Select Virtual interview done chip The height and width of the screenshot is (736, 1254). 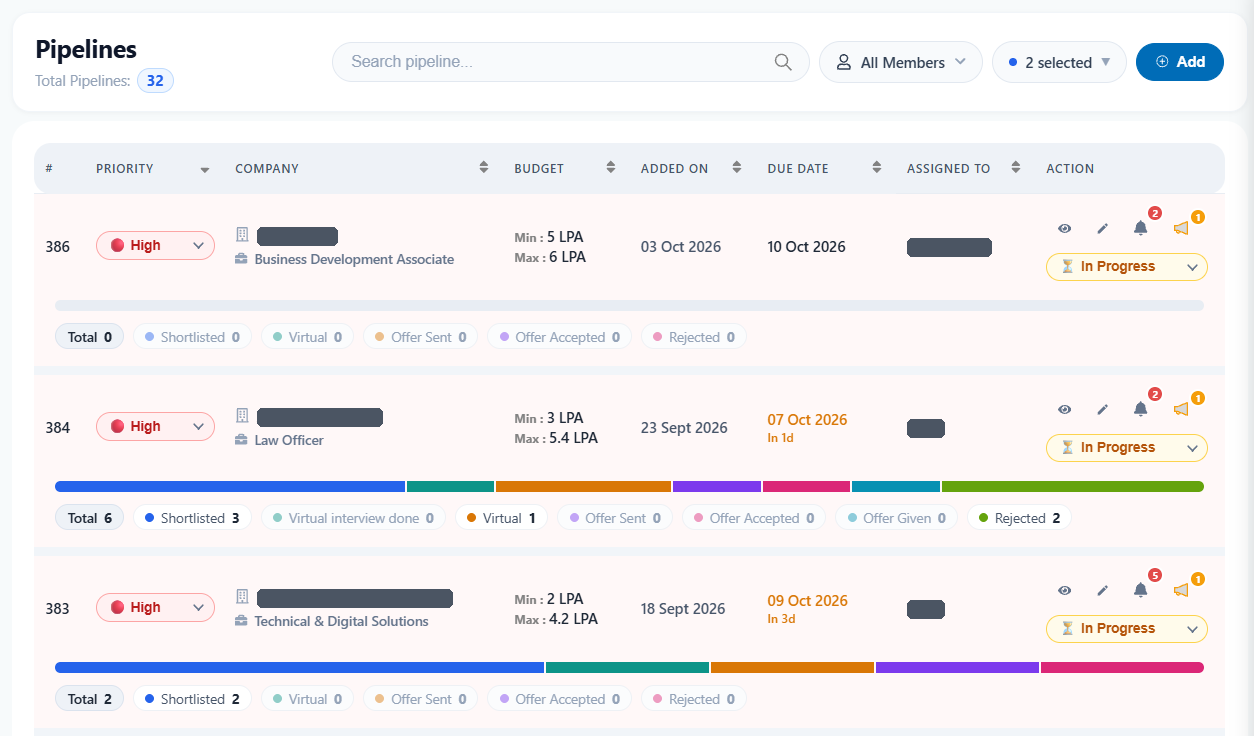coord(353,518)
